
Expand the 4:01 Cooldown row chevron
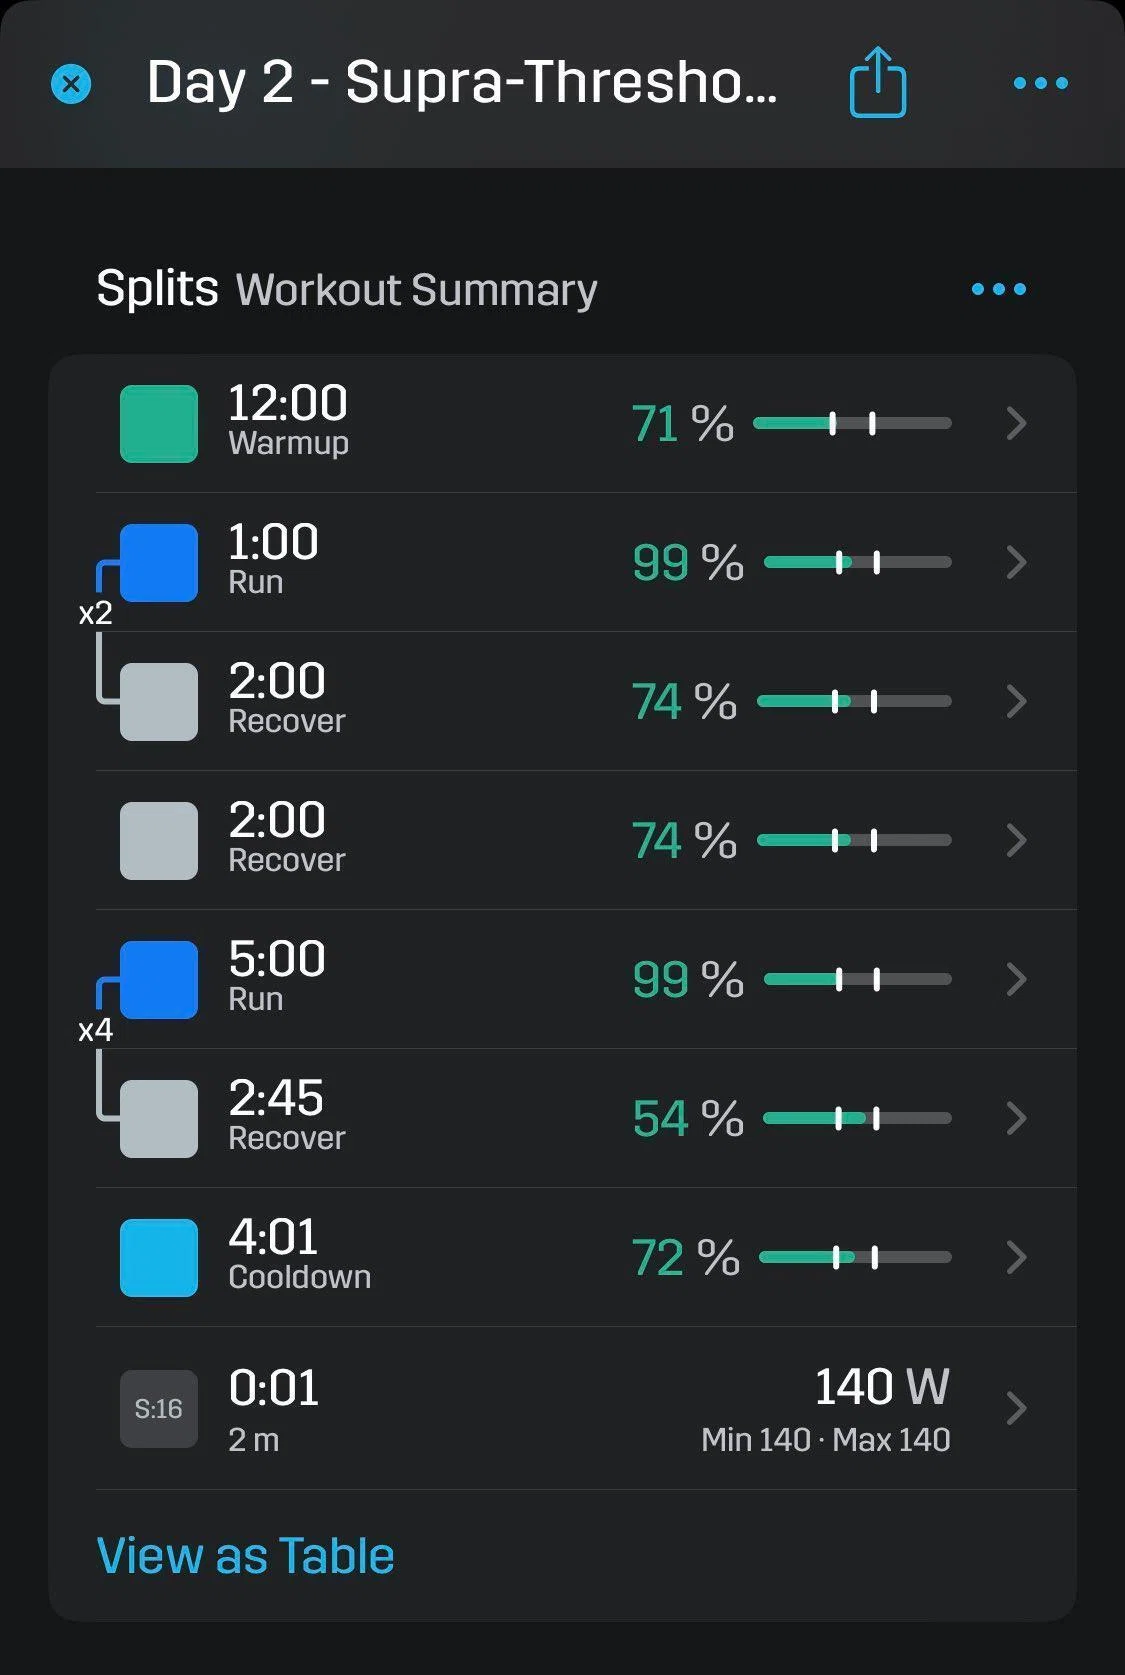tap(1016, 1258)
